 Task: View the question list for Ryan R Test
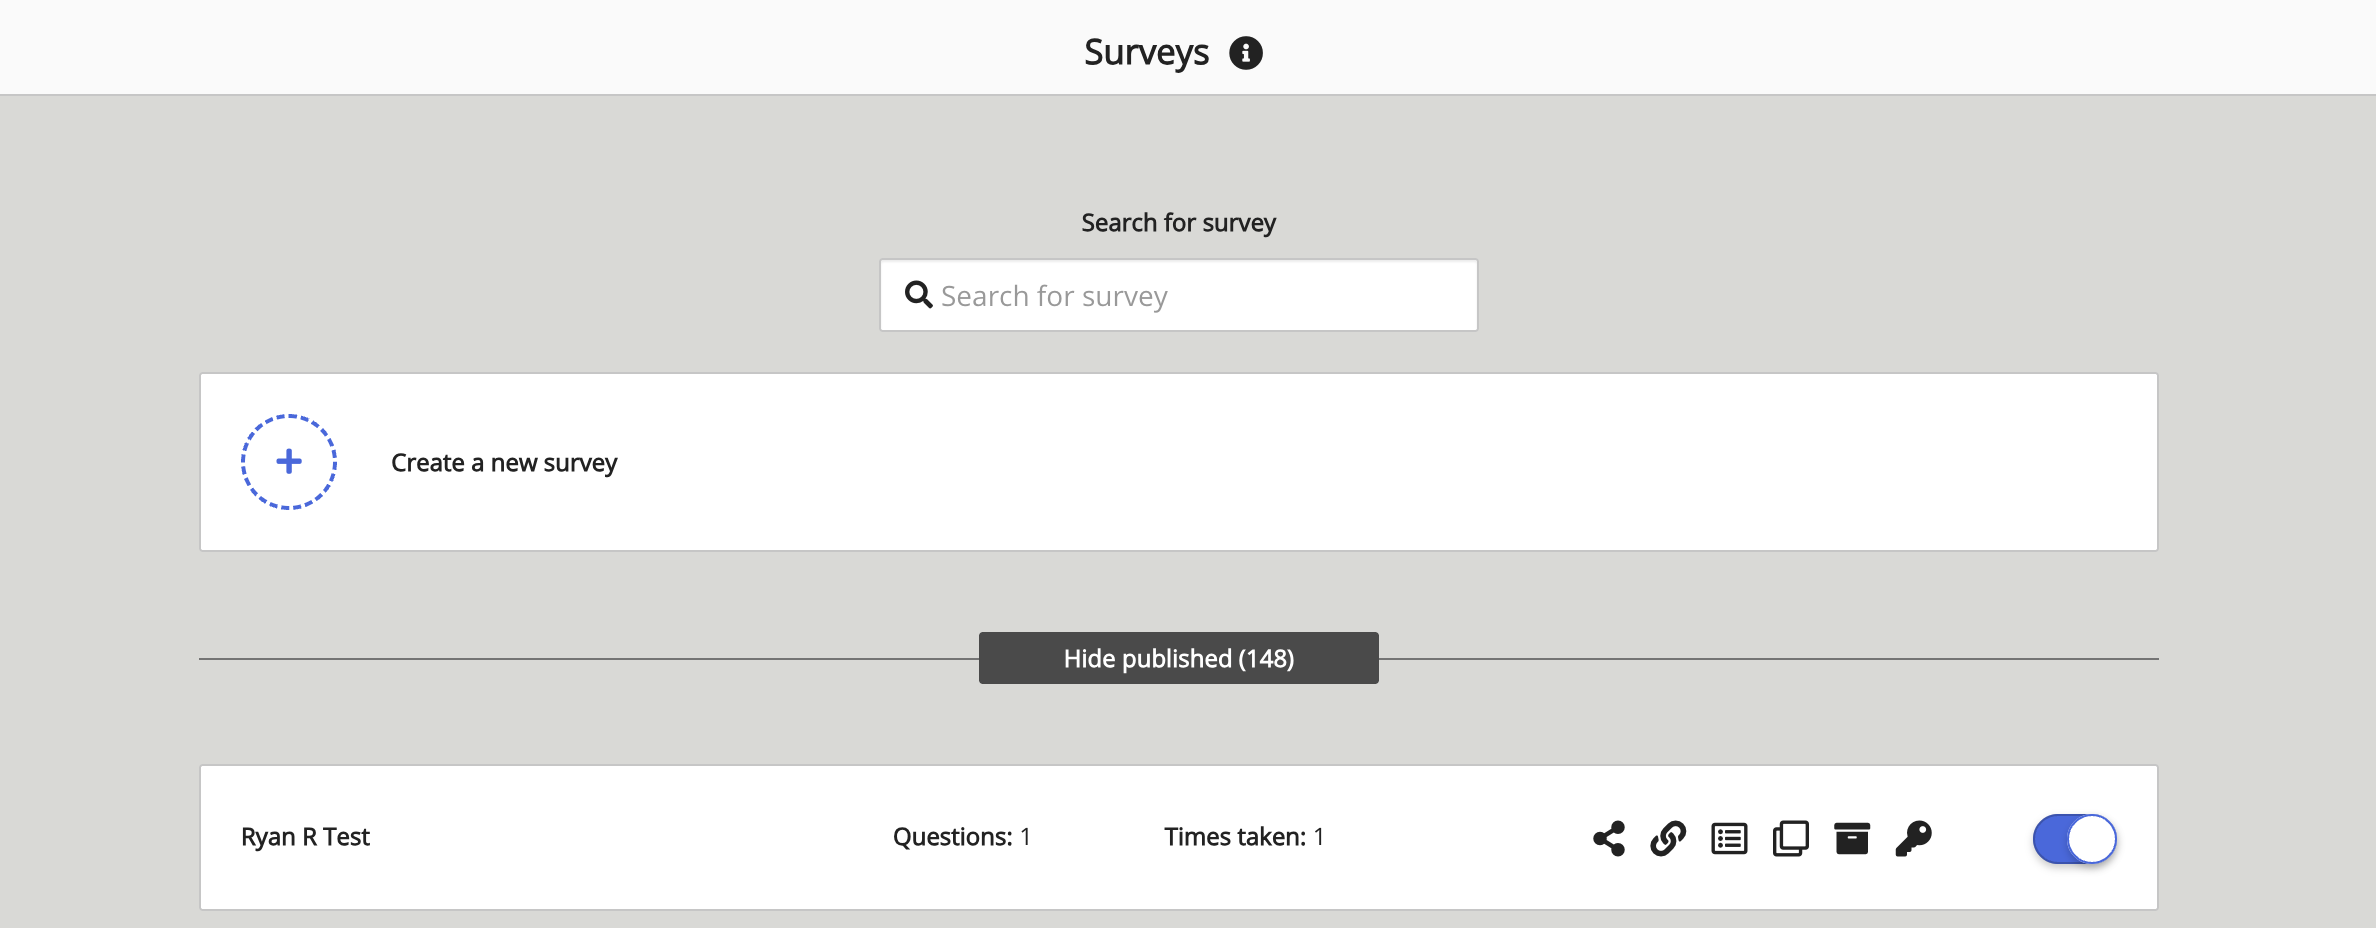point(1730,838)
